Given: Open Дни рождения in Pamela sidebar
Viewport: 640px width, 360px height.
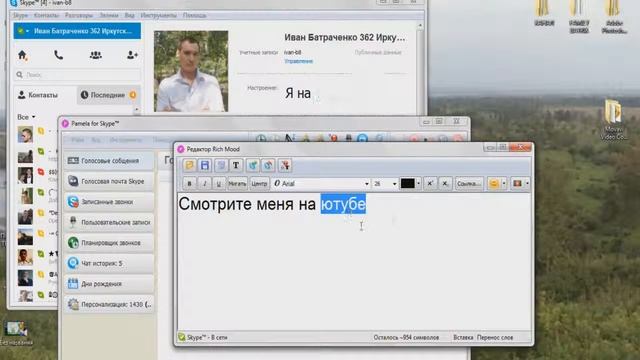Looking at the screenshot, I should point(109,284).
